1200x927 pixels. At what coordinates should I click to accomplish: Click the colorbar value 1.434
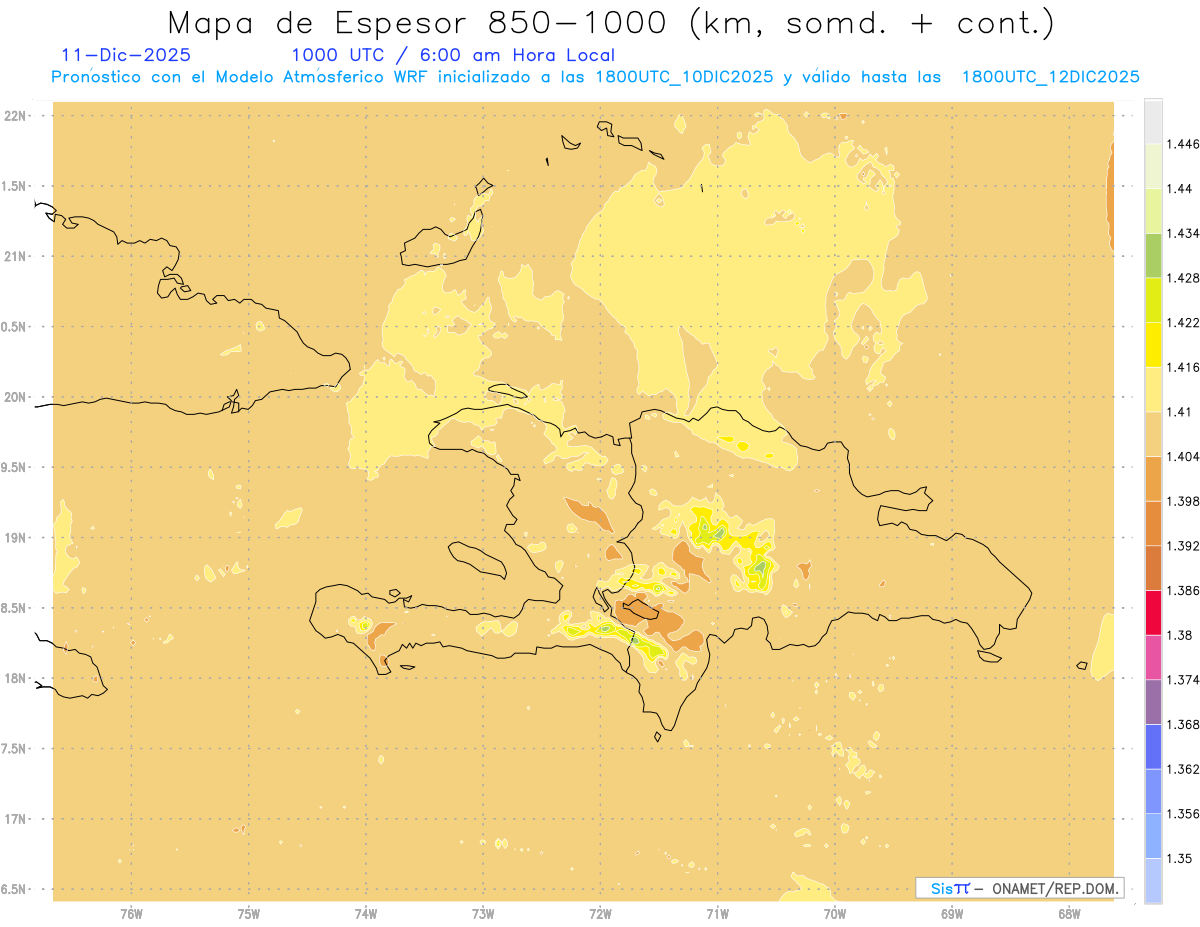coord(1185,233)
